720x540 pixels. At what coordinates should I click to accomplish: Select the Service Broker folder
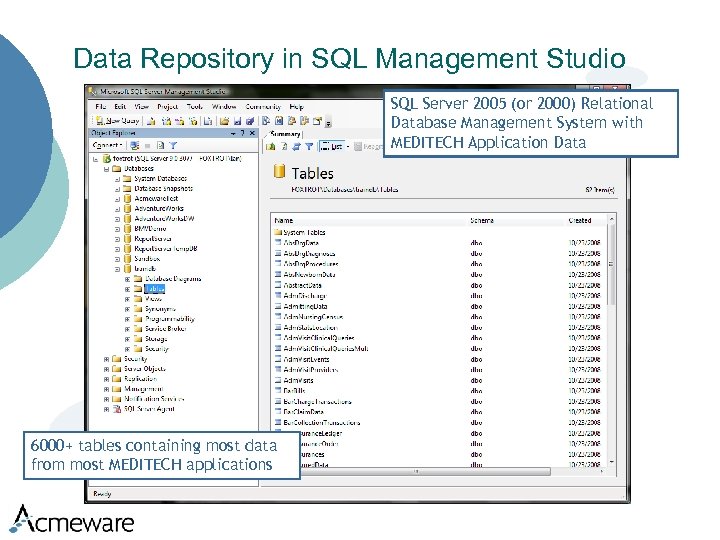(x=166, y=329)
